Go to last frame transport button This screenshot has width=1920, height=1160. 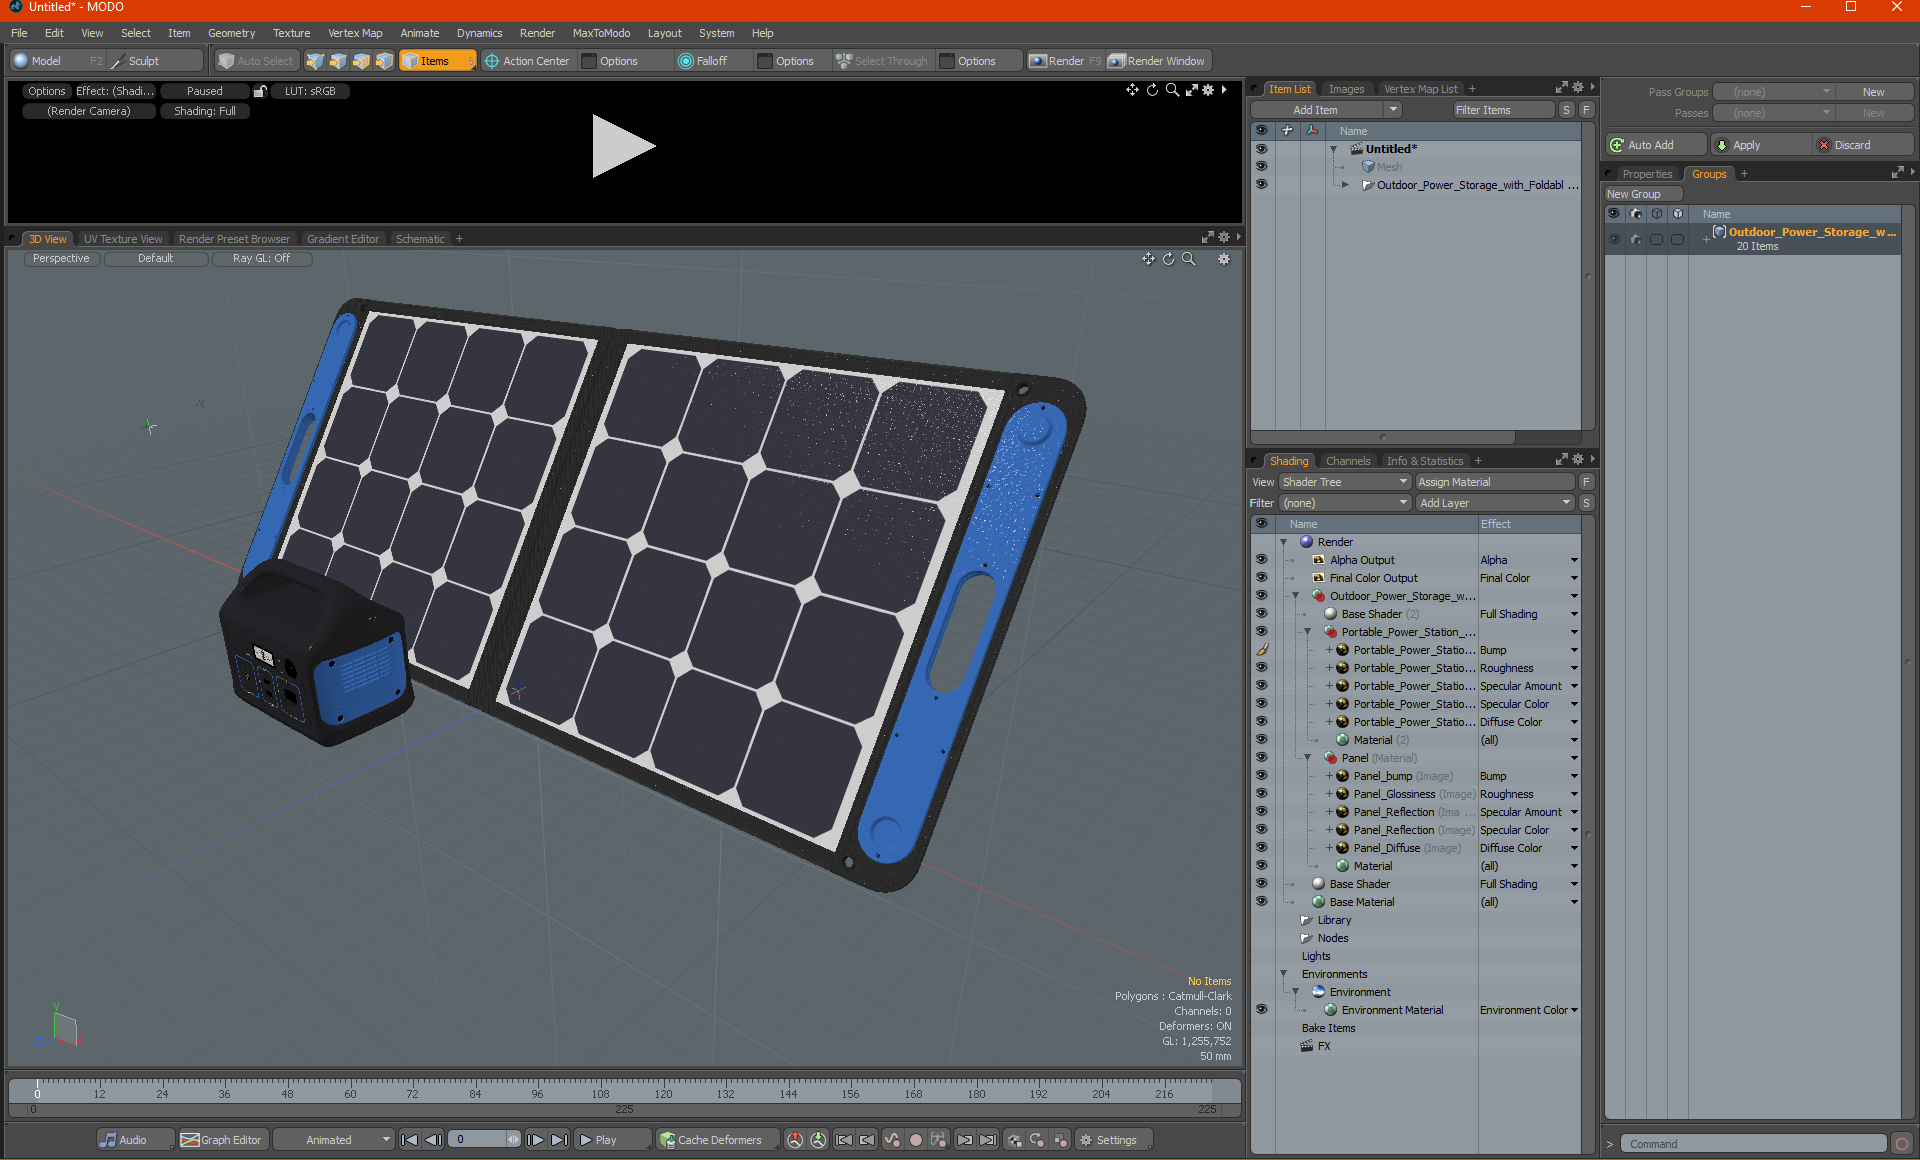click(559, 1140)
